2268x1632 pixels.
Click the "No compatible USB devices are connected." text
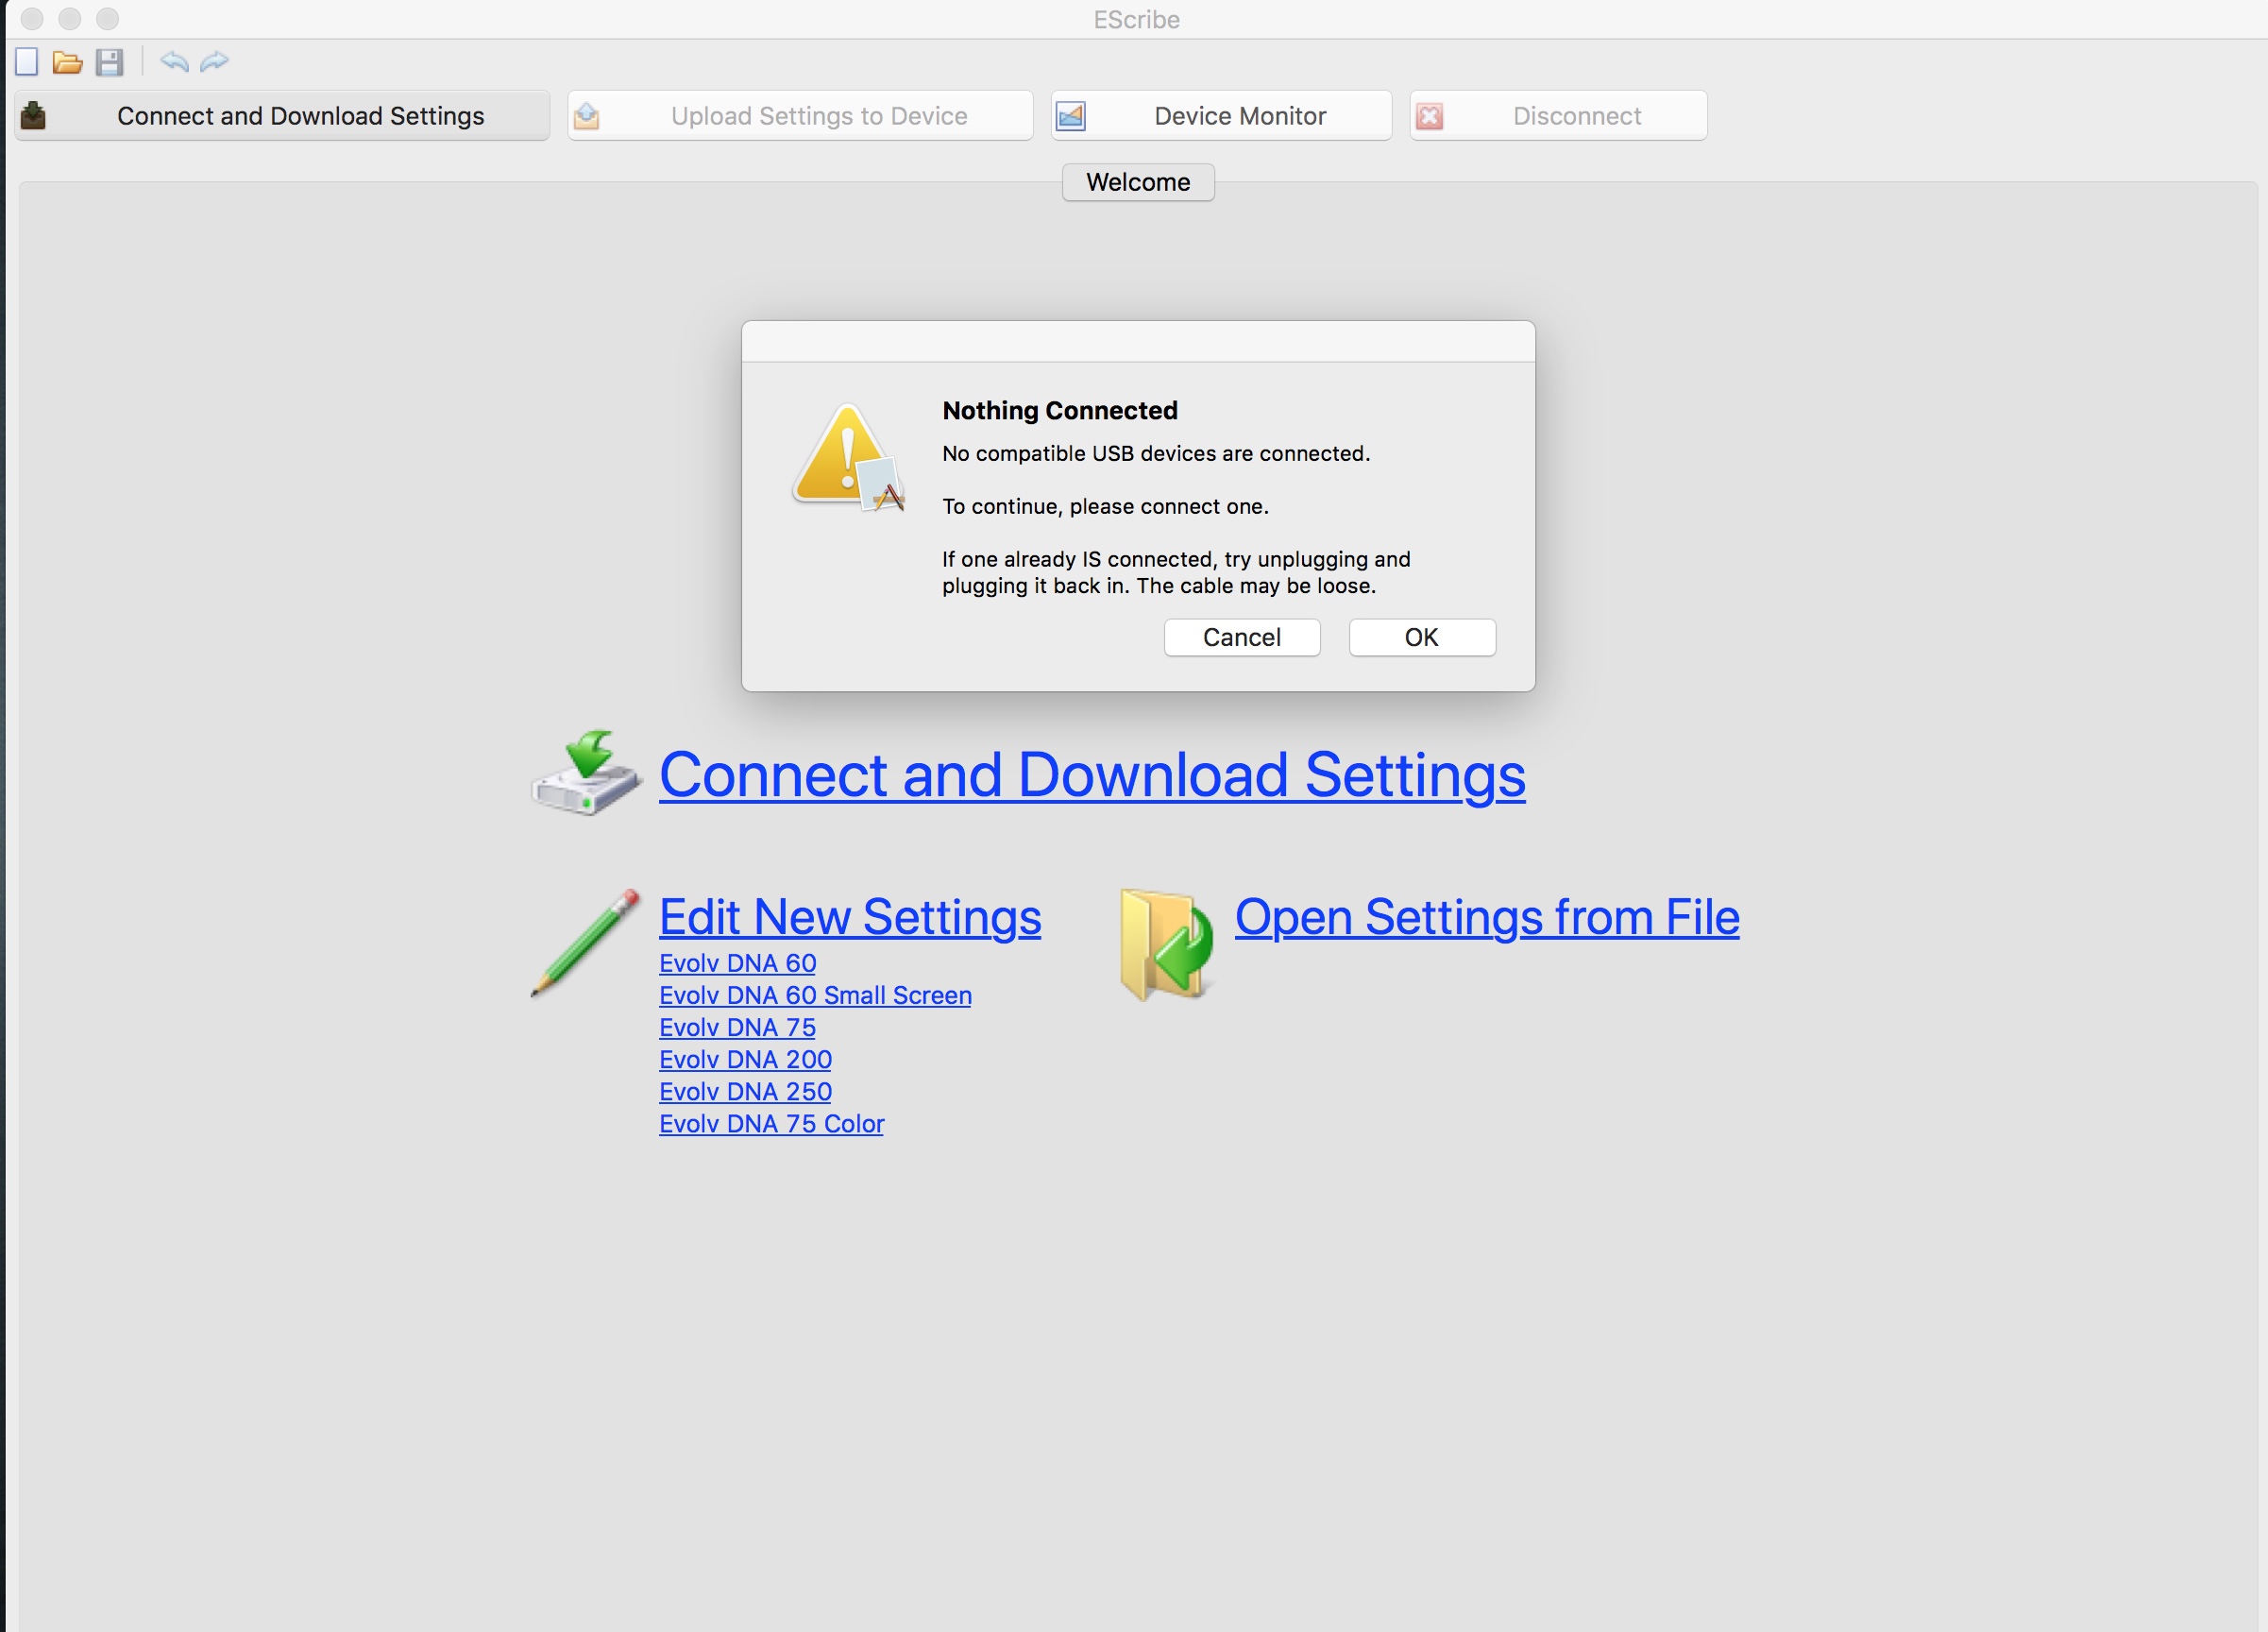coord(1156,454)
